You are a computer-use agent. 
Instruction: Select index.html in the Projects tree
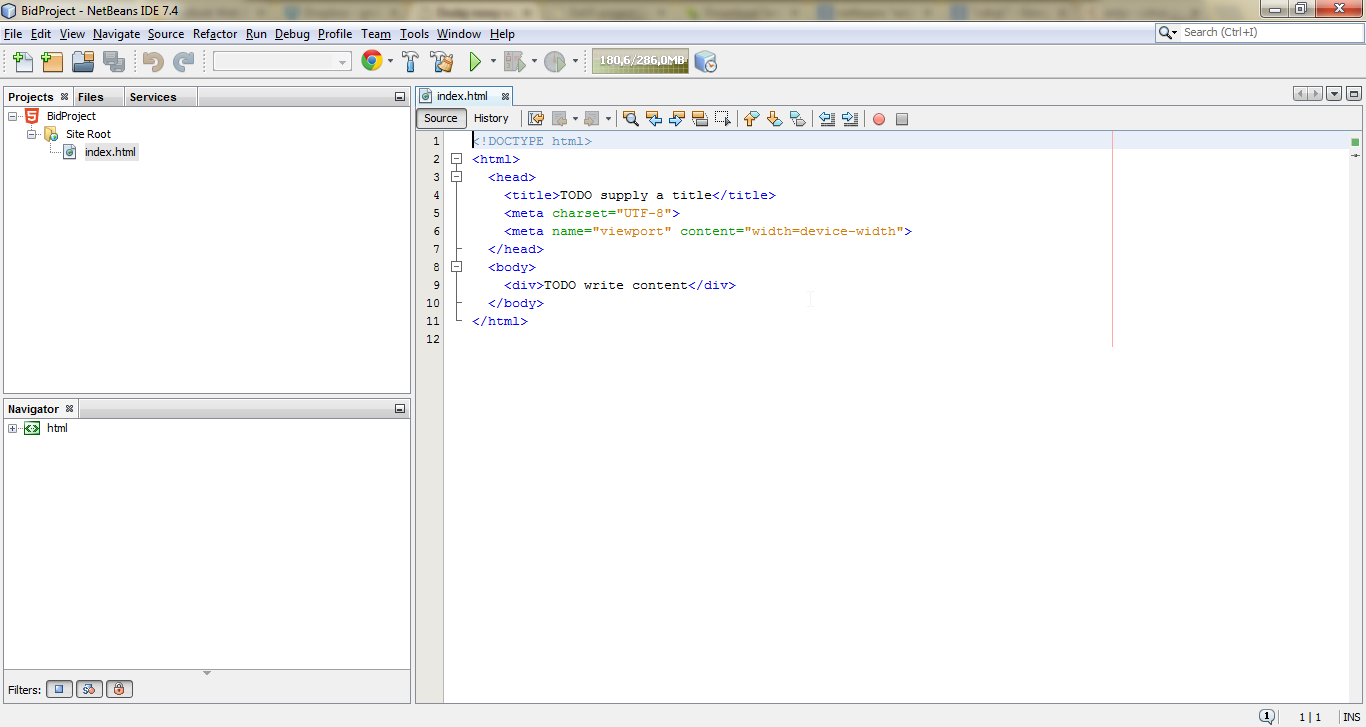point(110,152)
